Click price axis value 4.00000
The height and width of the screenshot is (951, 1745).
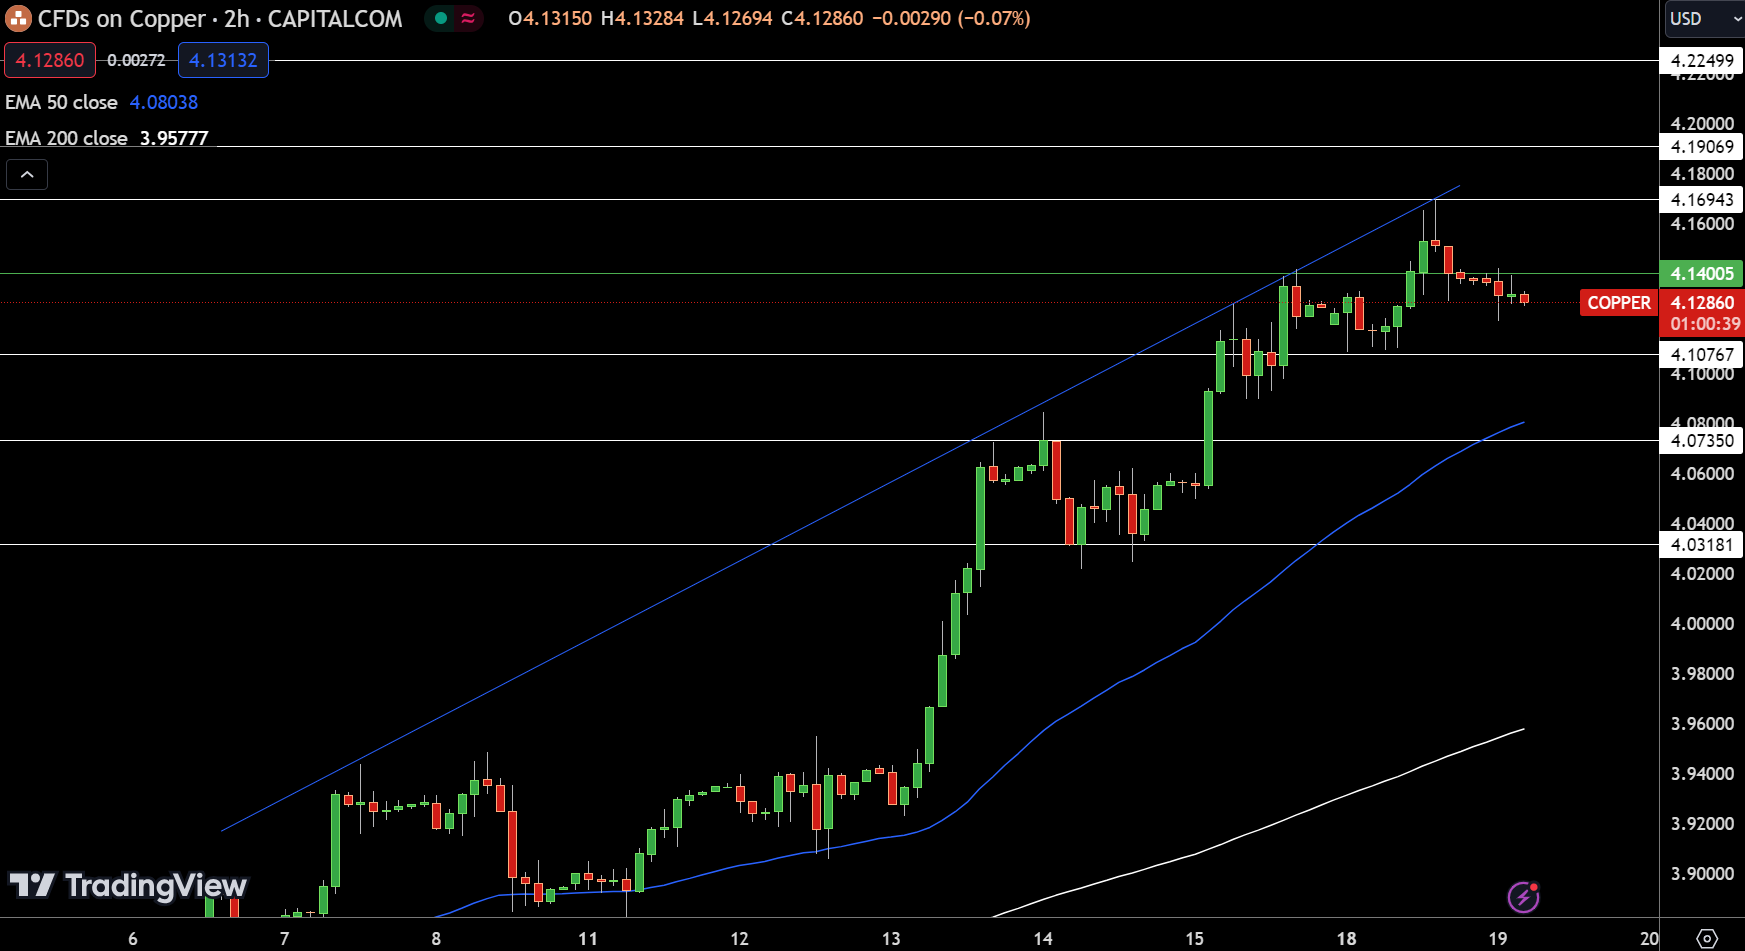click(1702, 623)
